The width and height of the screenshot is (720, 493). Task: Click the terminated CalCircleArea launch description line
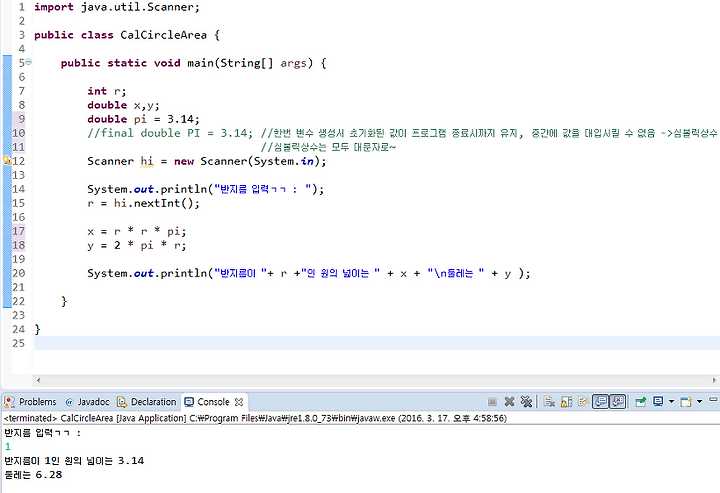click(x=255, y=418)
